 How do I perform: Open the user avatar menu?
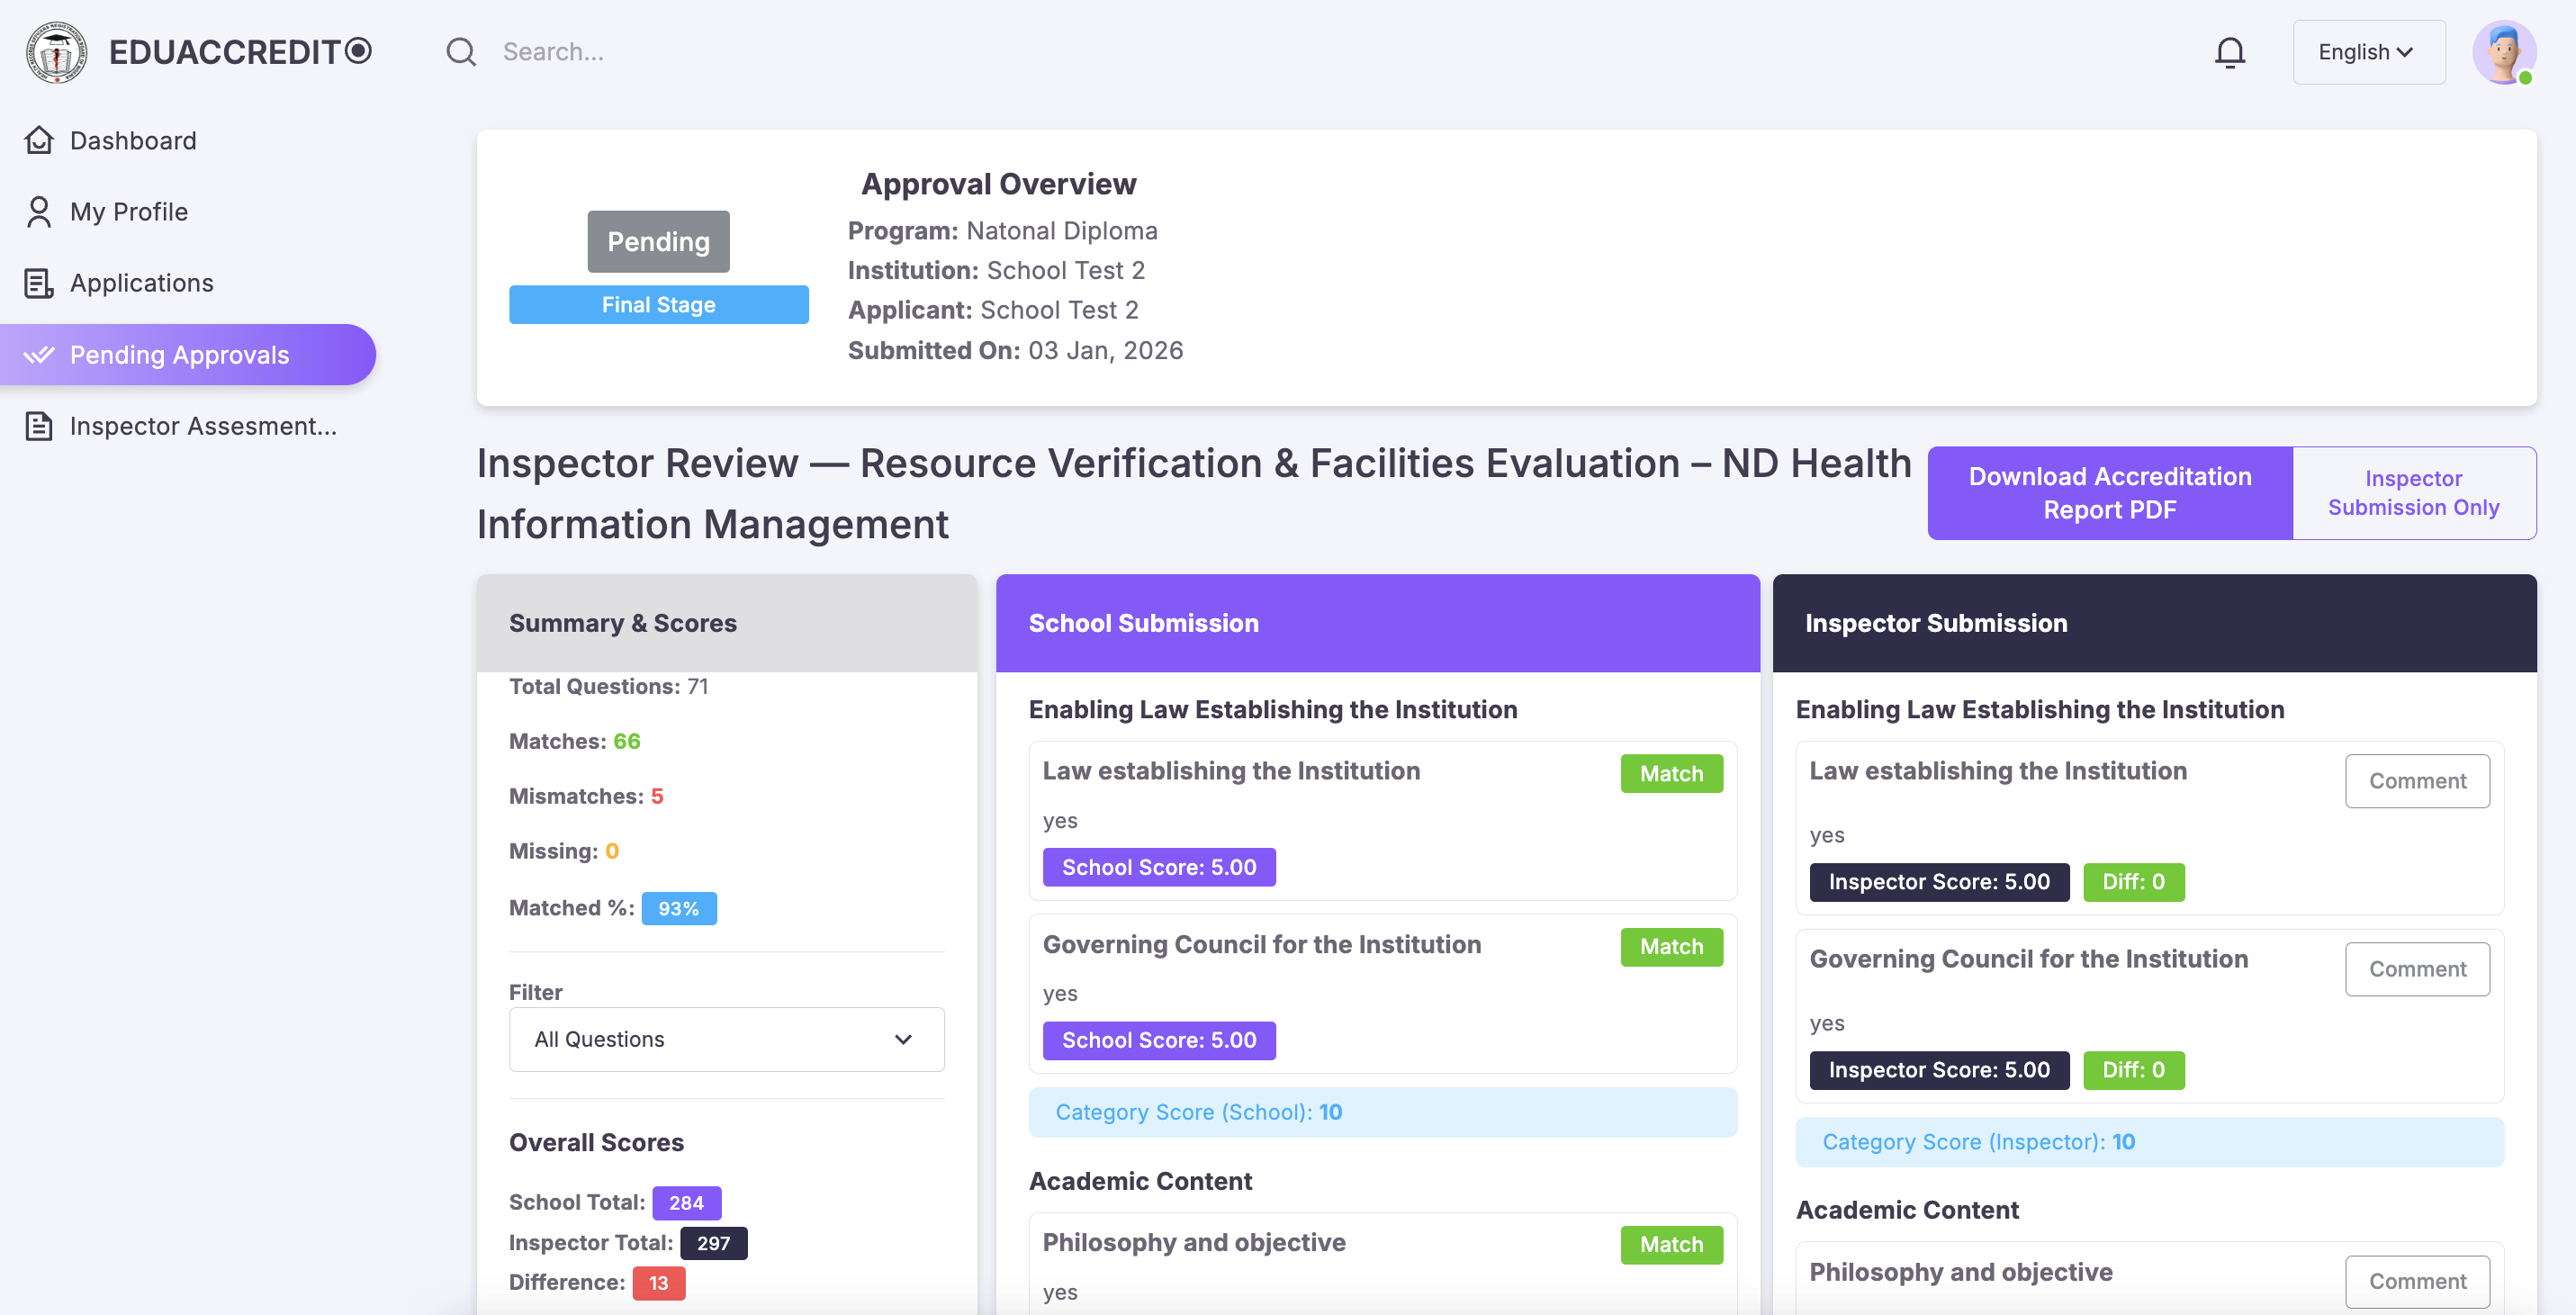(2503, 52)
